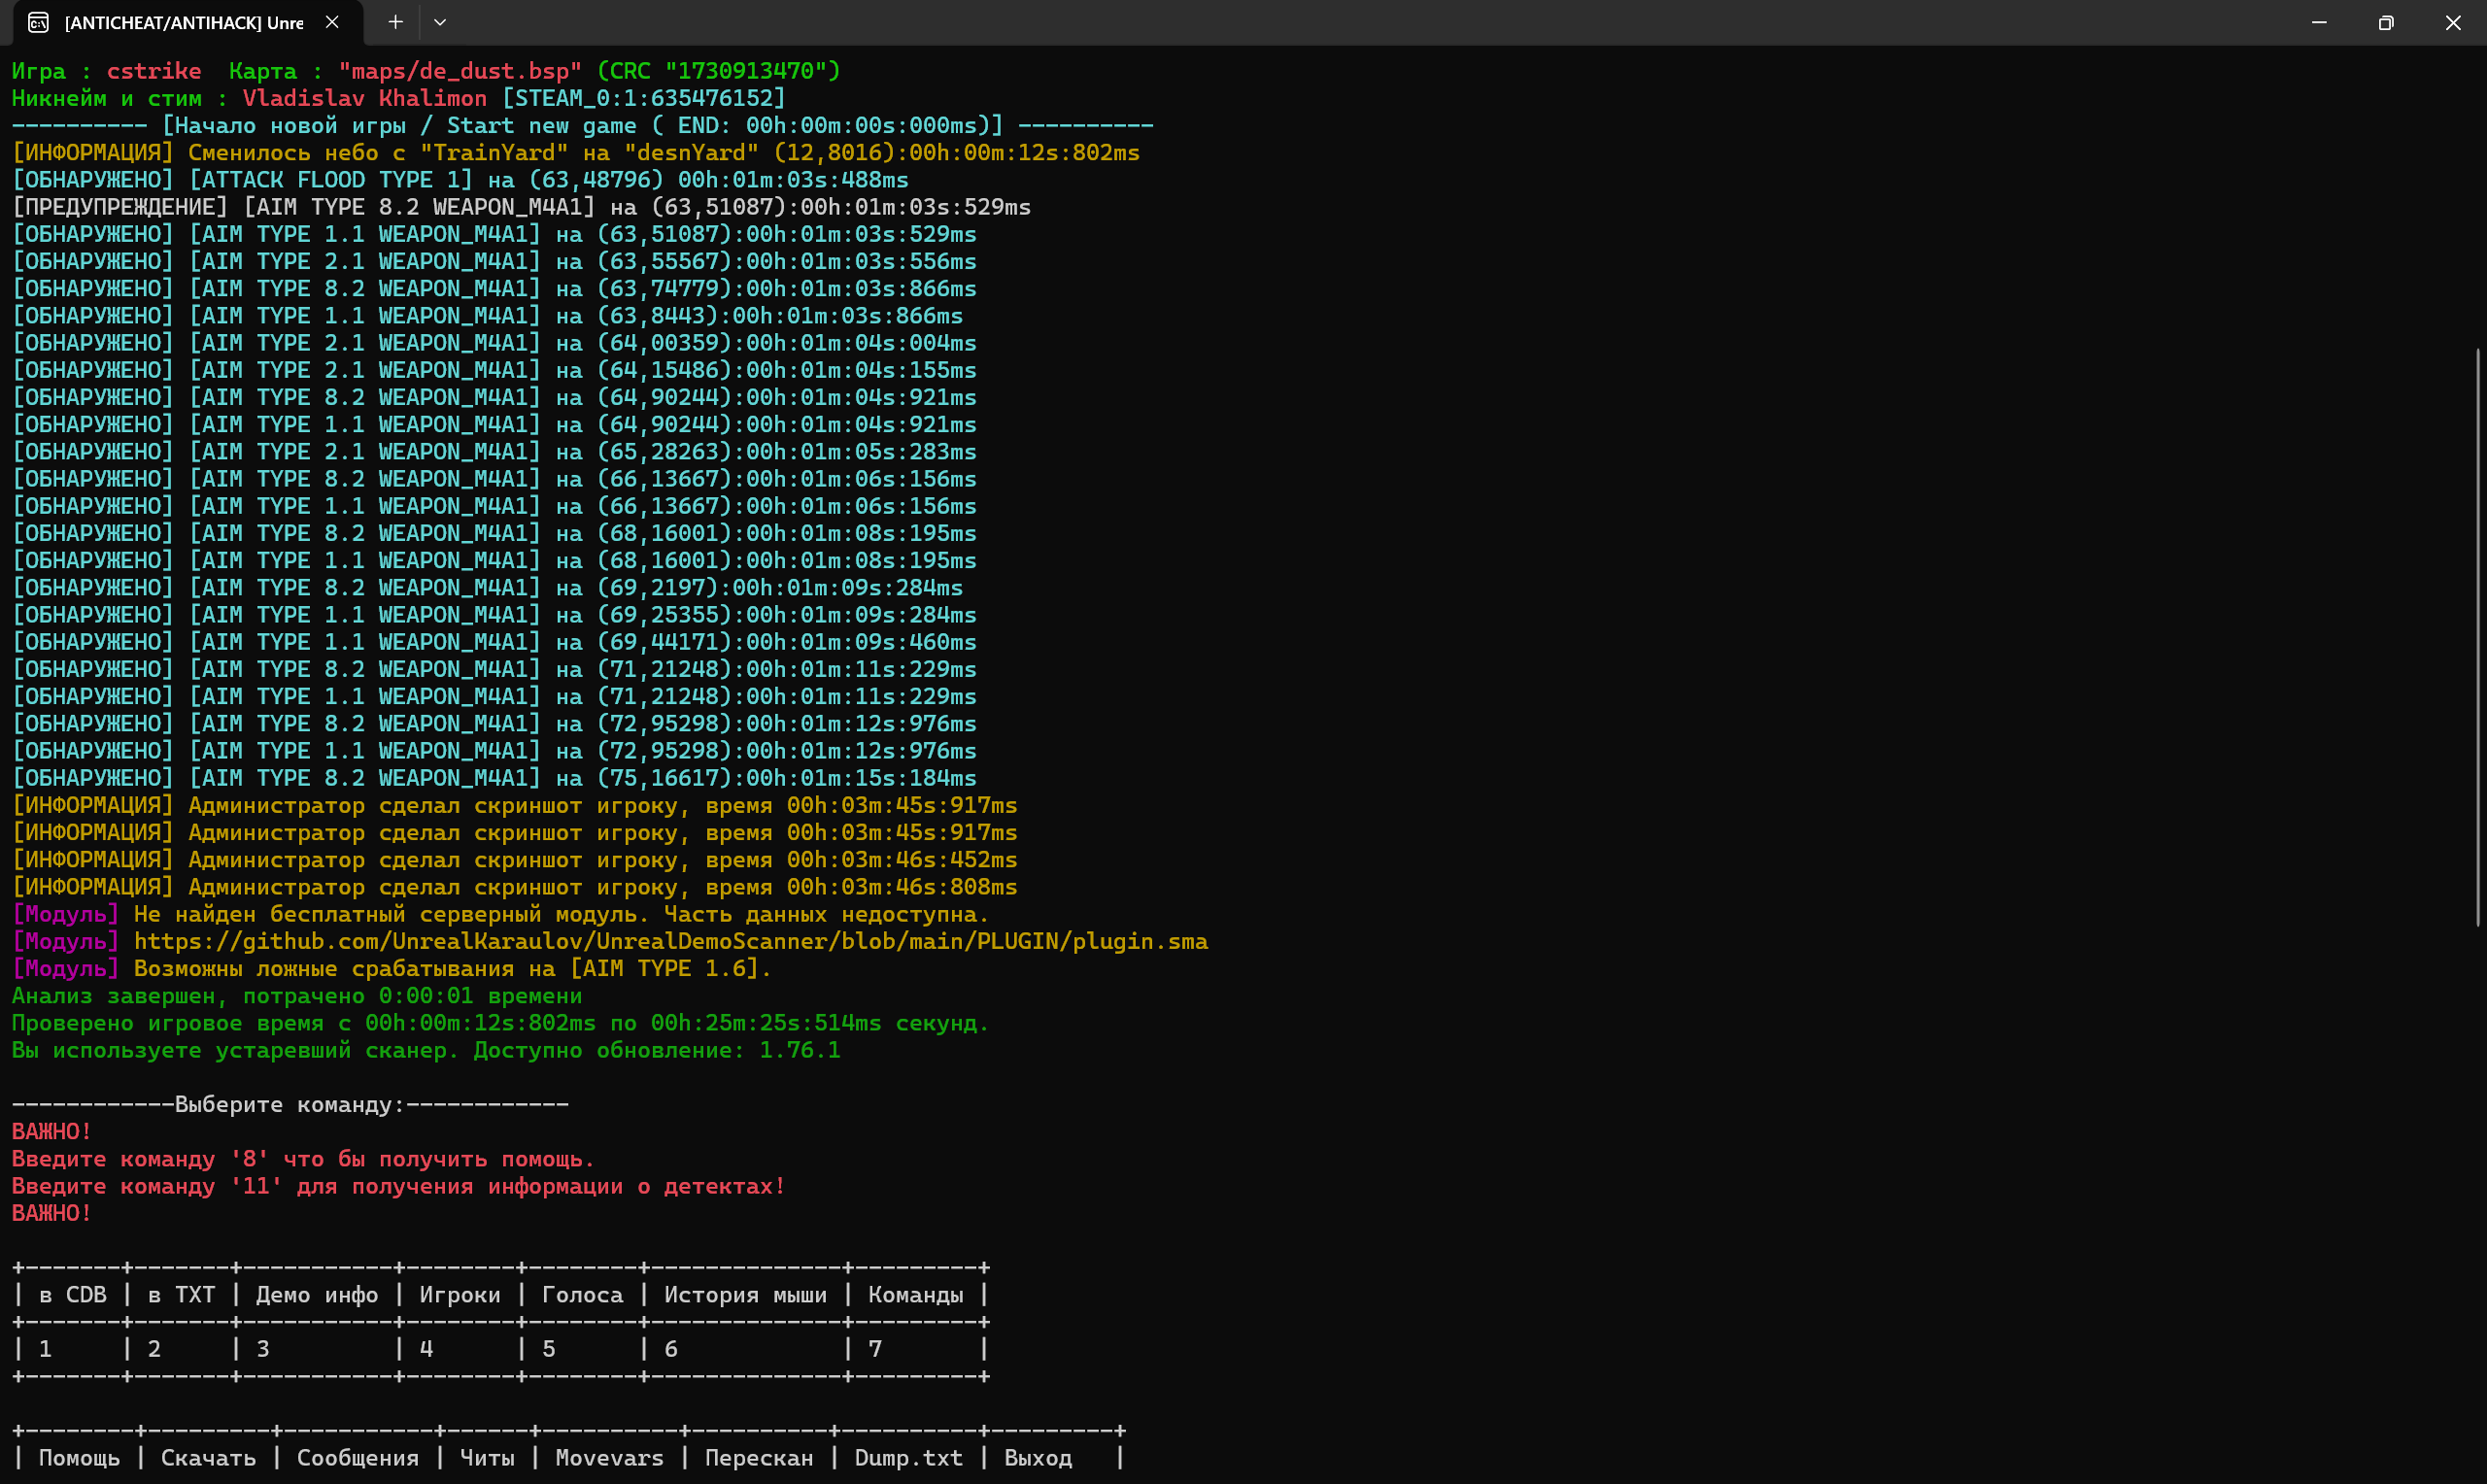Click the map path "maps/de_dust.bsp"
This screenshot has height=1484, width=2487.
coord(460,72)
